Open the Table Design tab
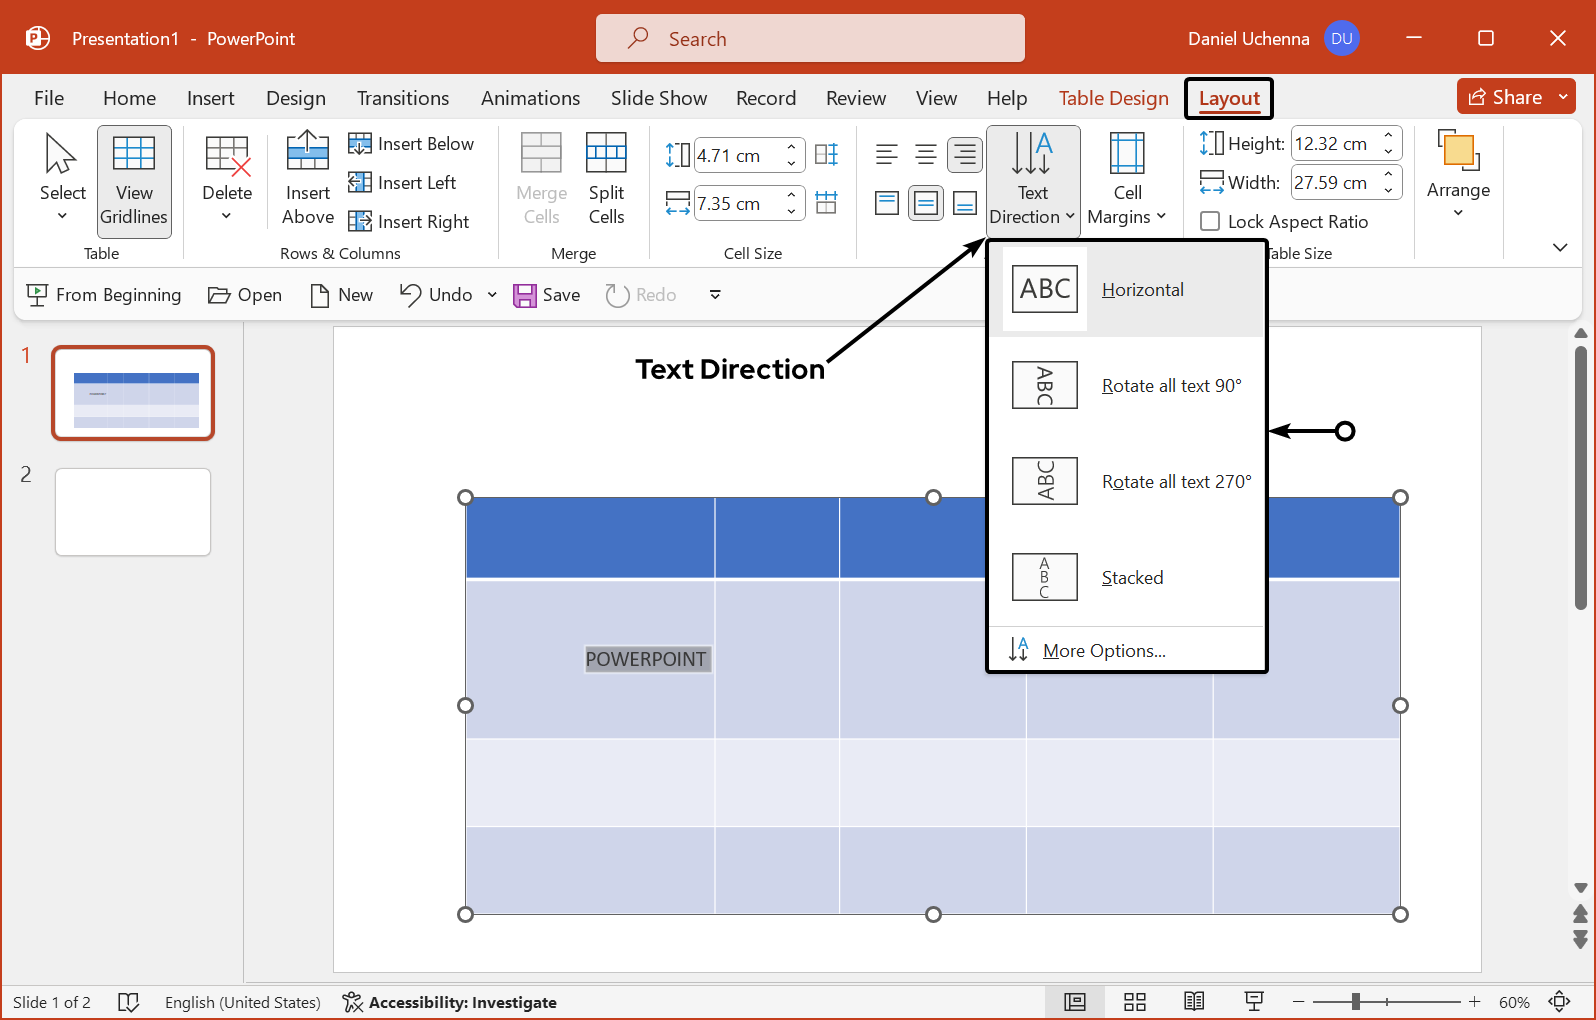This screenshot has height=1020, width=1596. click(x=1113, y=98)
